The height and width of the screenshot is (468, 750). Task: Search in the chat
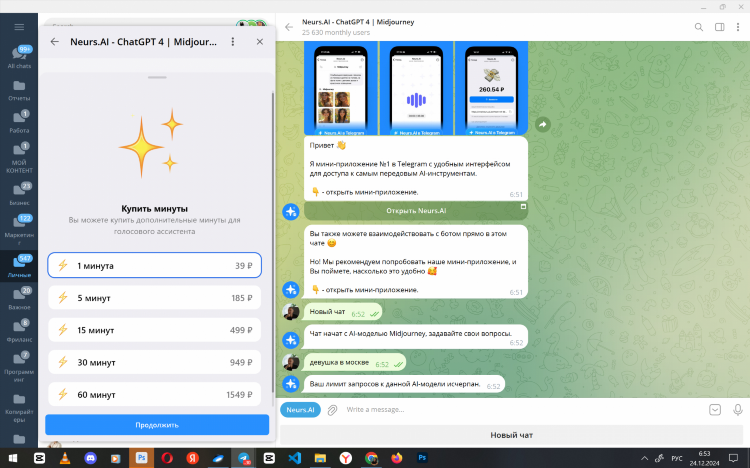click(x=699, y=27)
